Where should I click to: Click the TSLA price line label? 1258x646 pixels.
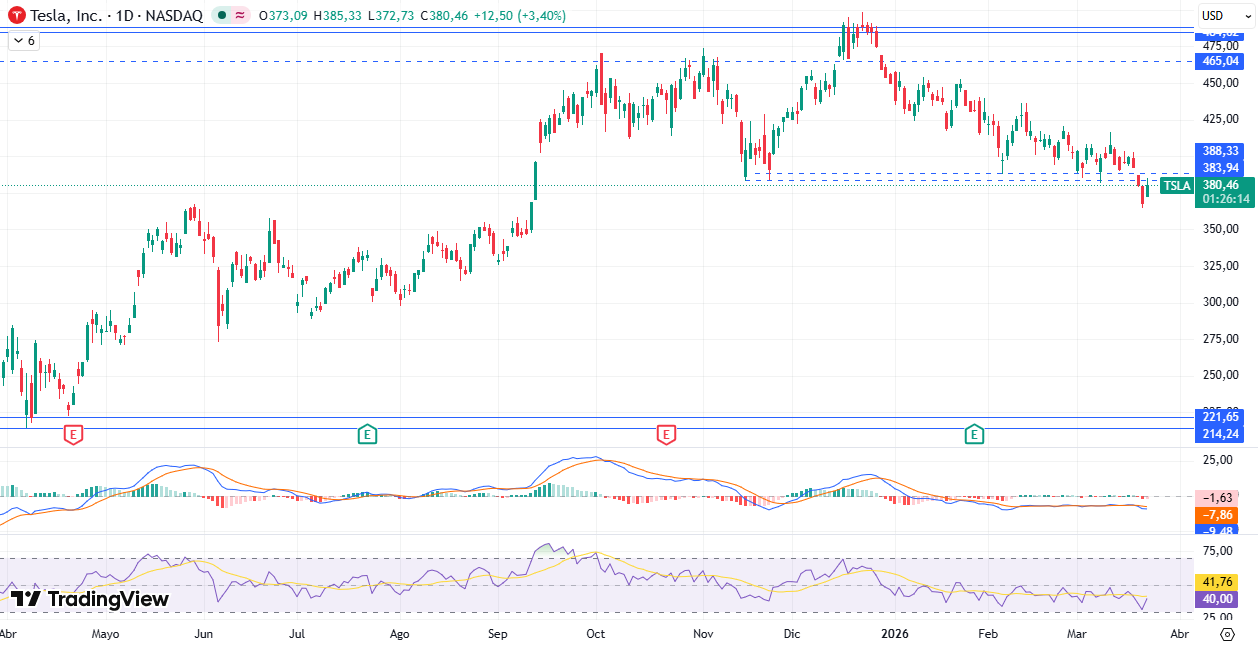click(1177, 185)
